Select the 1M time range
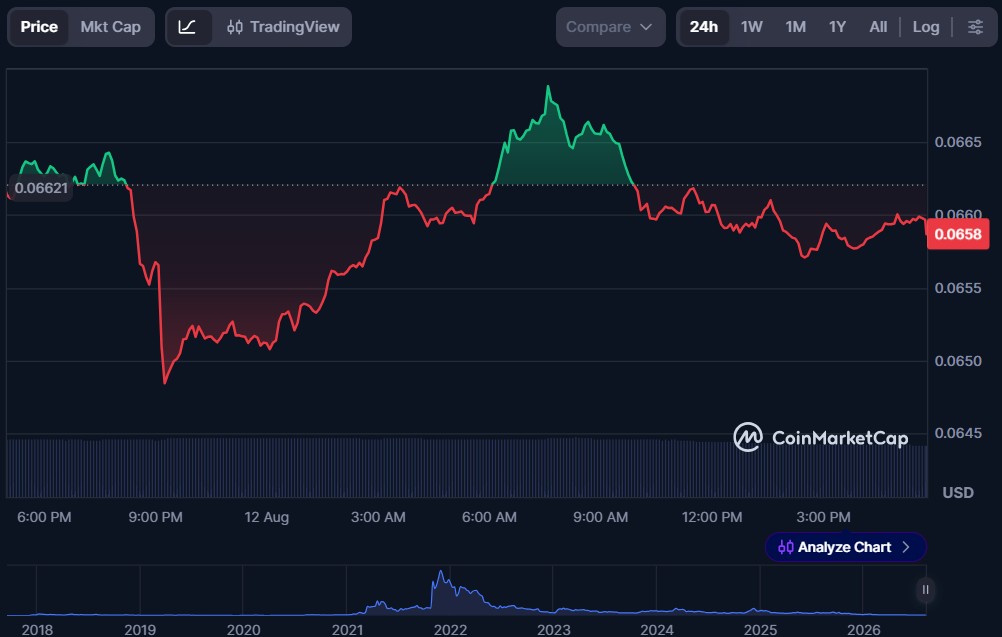This screenshot has width=1002, height=637. click(796, 27)
